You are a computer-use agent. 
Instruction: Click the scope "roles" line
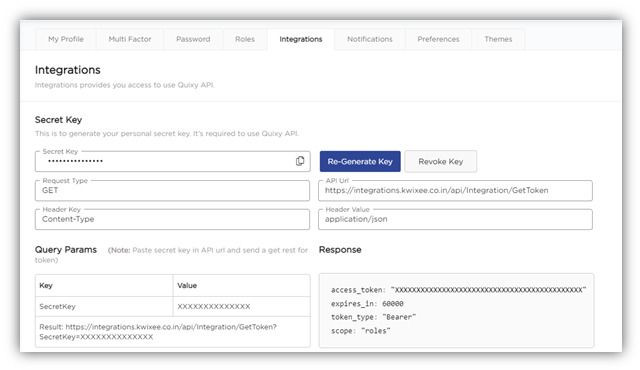[x=360, y=331]
